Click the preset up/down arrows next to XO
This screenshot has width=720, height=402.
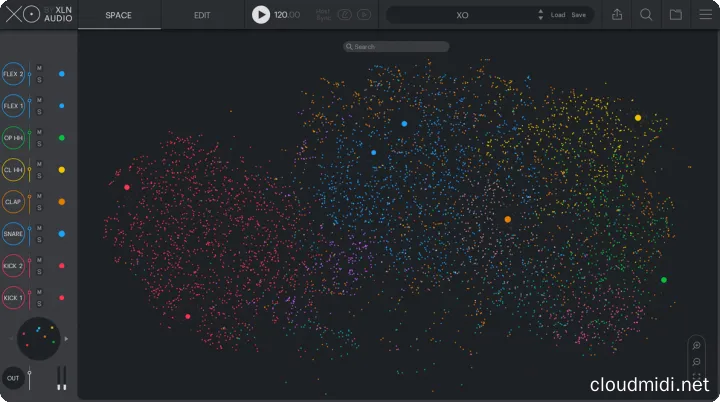541,15
